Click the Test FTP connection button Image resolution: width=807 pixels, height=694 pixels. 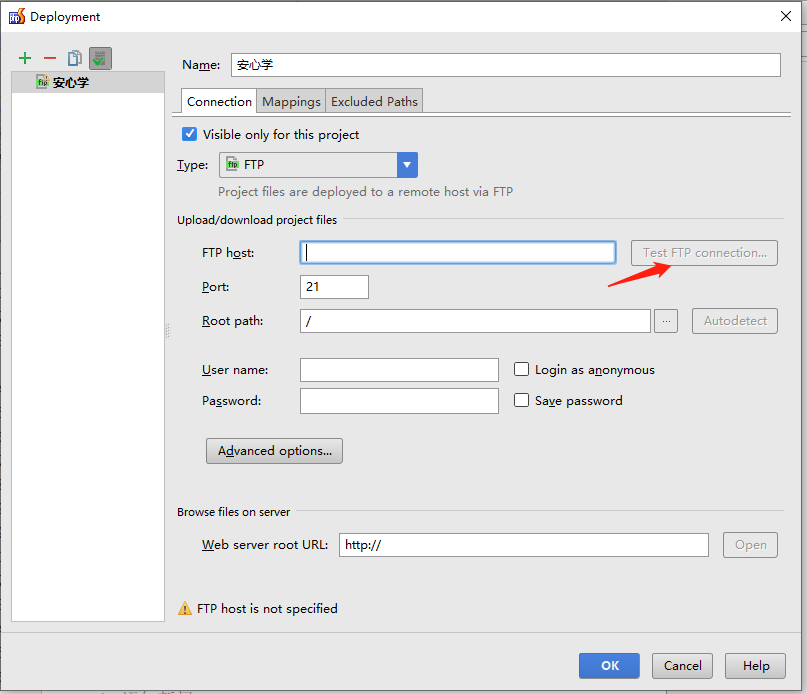click(704, 253)
